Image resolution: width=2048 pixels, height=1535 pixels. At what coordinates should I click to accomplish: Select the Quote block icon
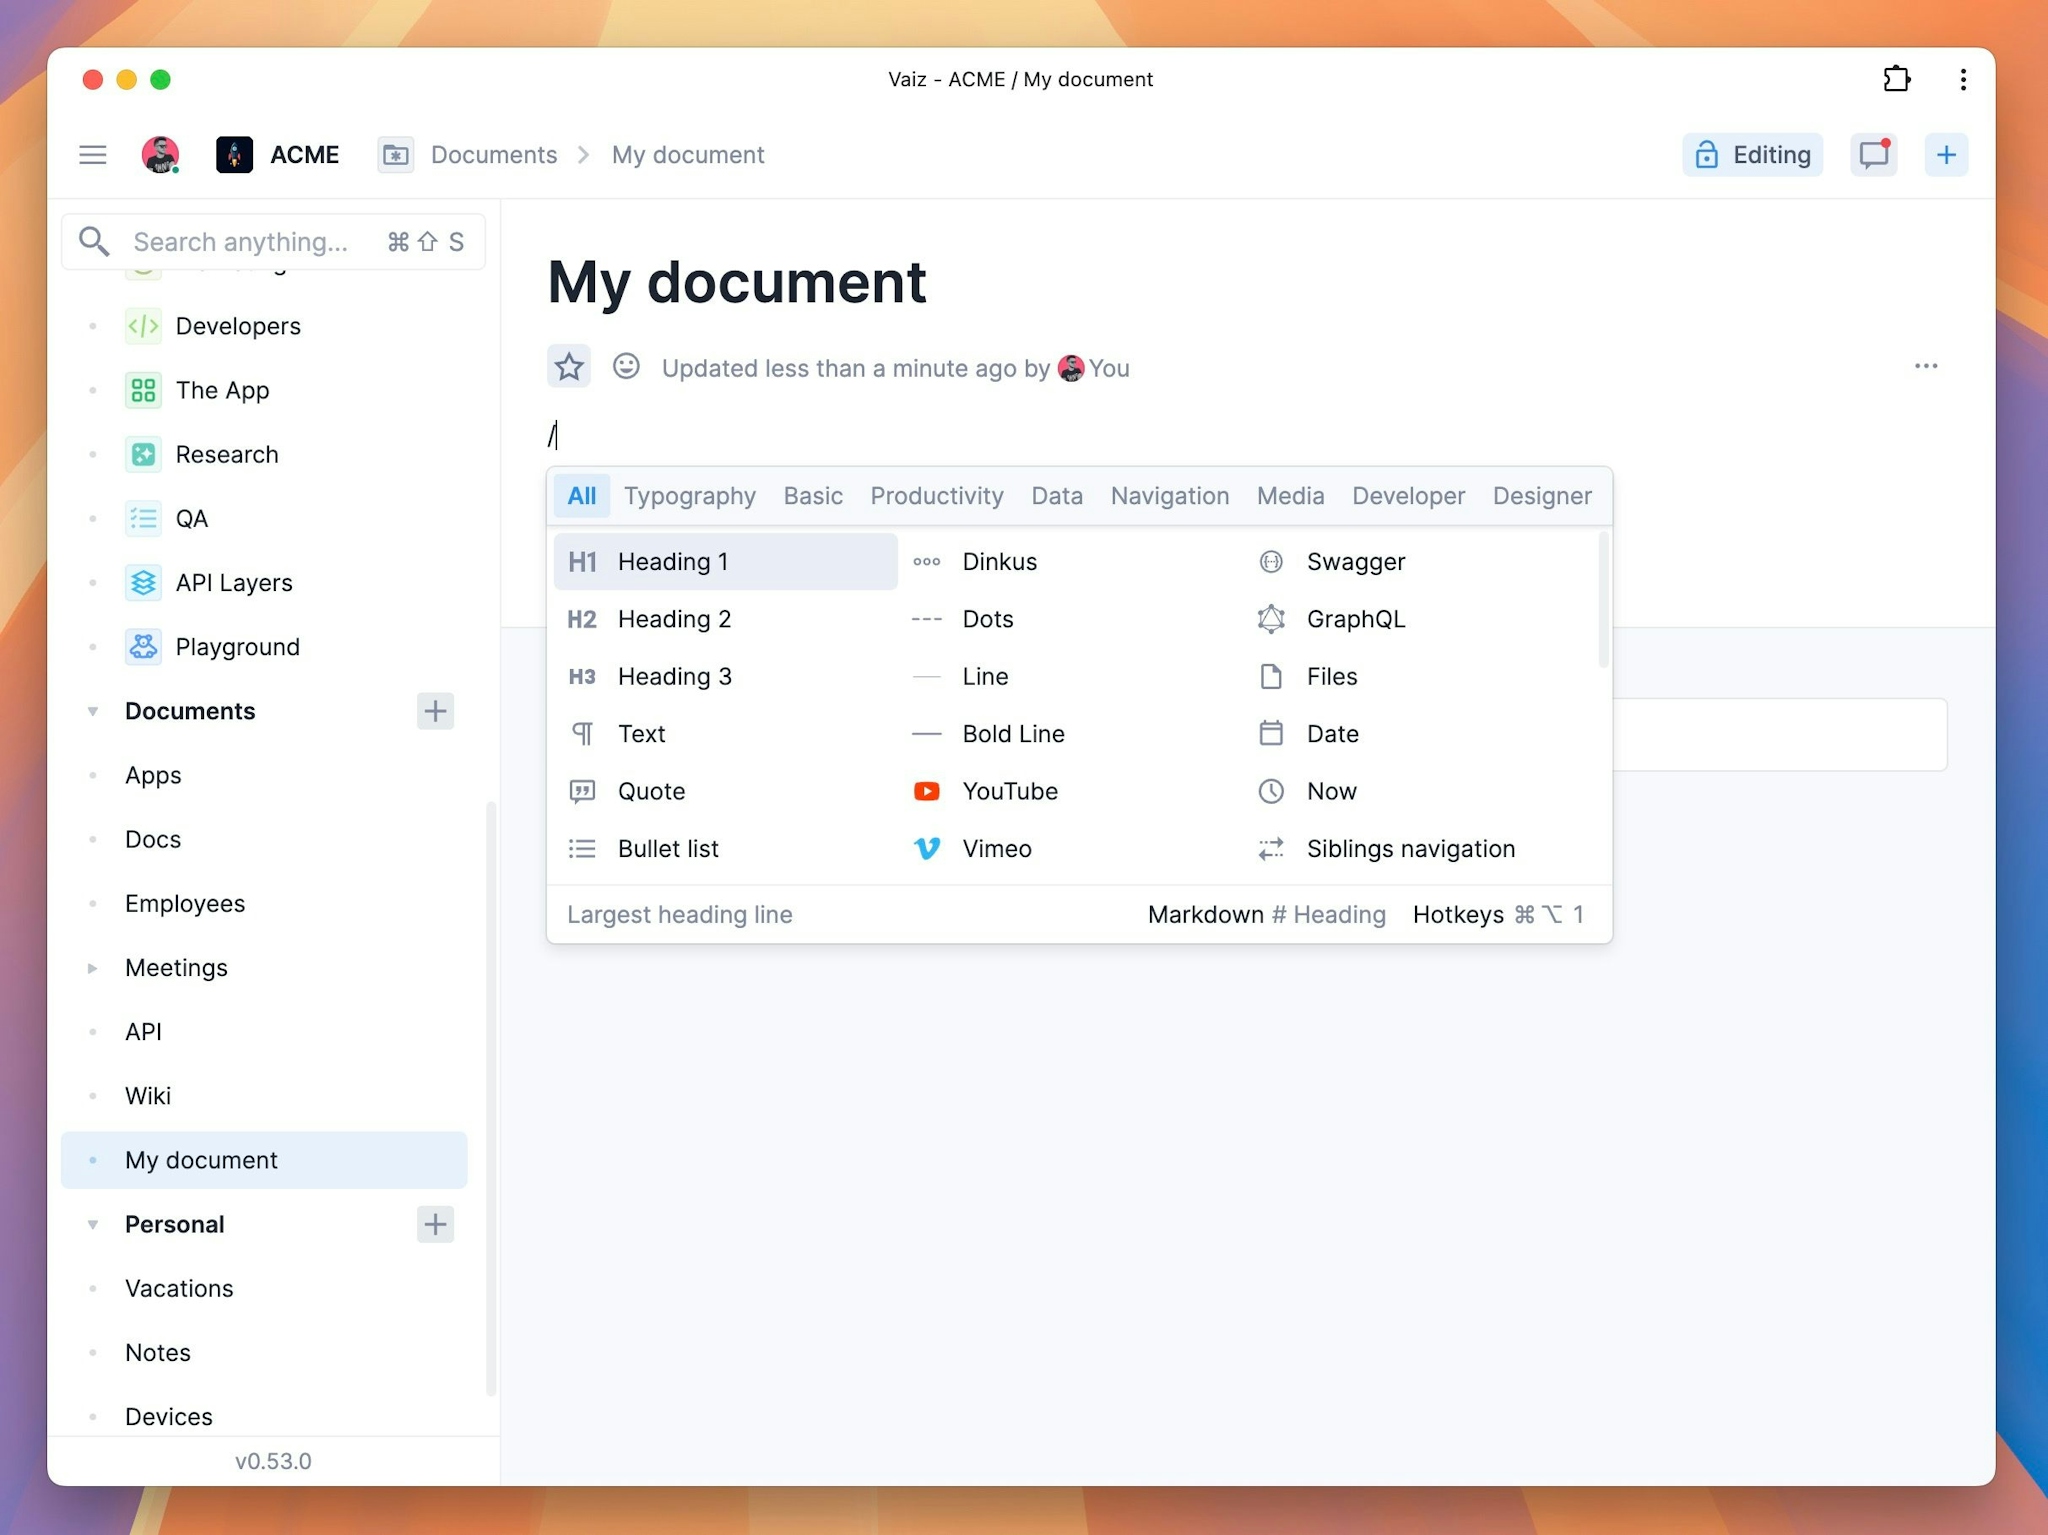click(x=582, y=790)
